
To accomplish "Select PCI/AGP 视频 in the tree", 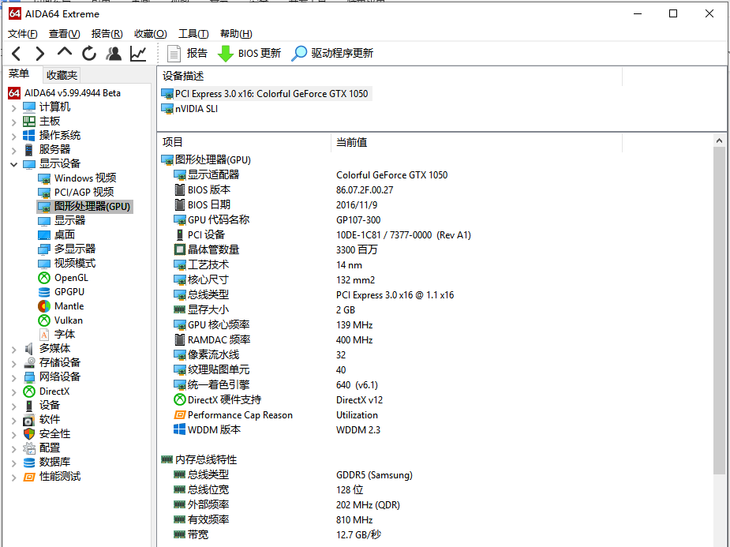I will coord(84,192).
